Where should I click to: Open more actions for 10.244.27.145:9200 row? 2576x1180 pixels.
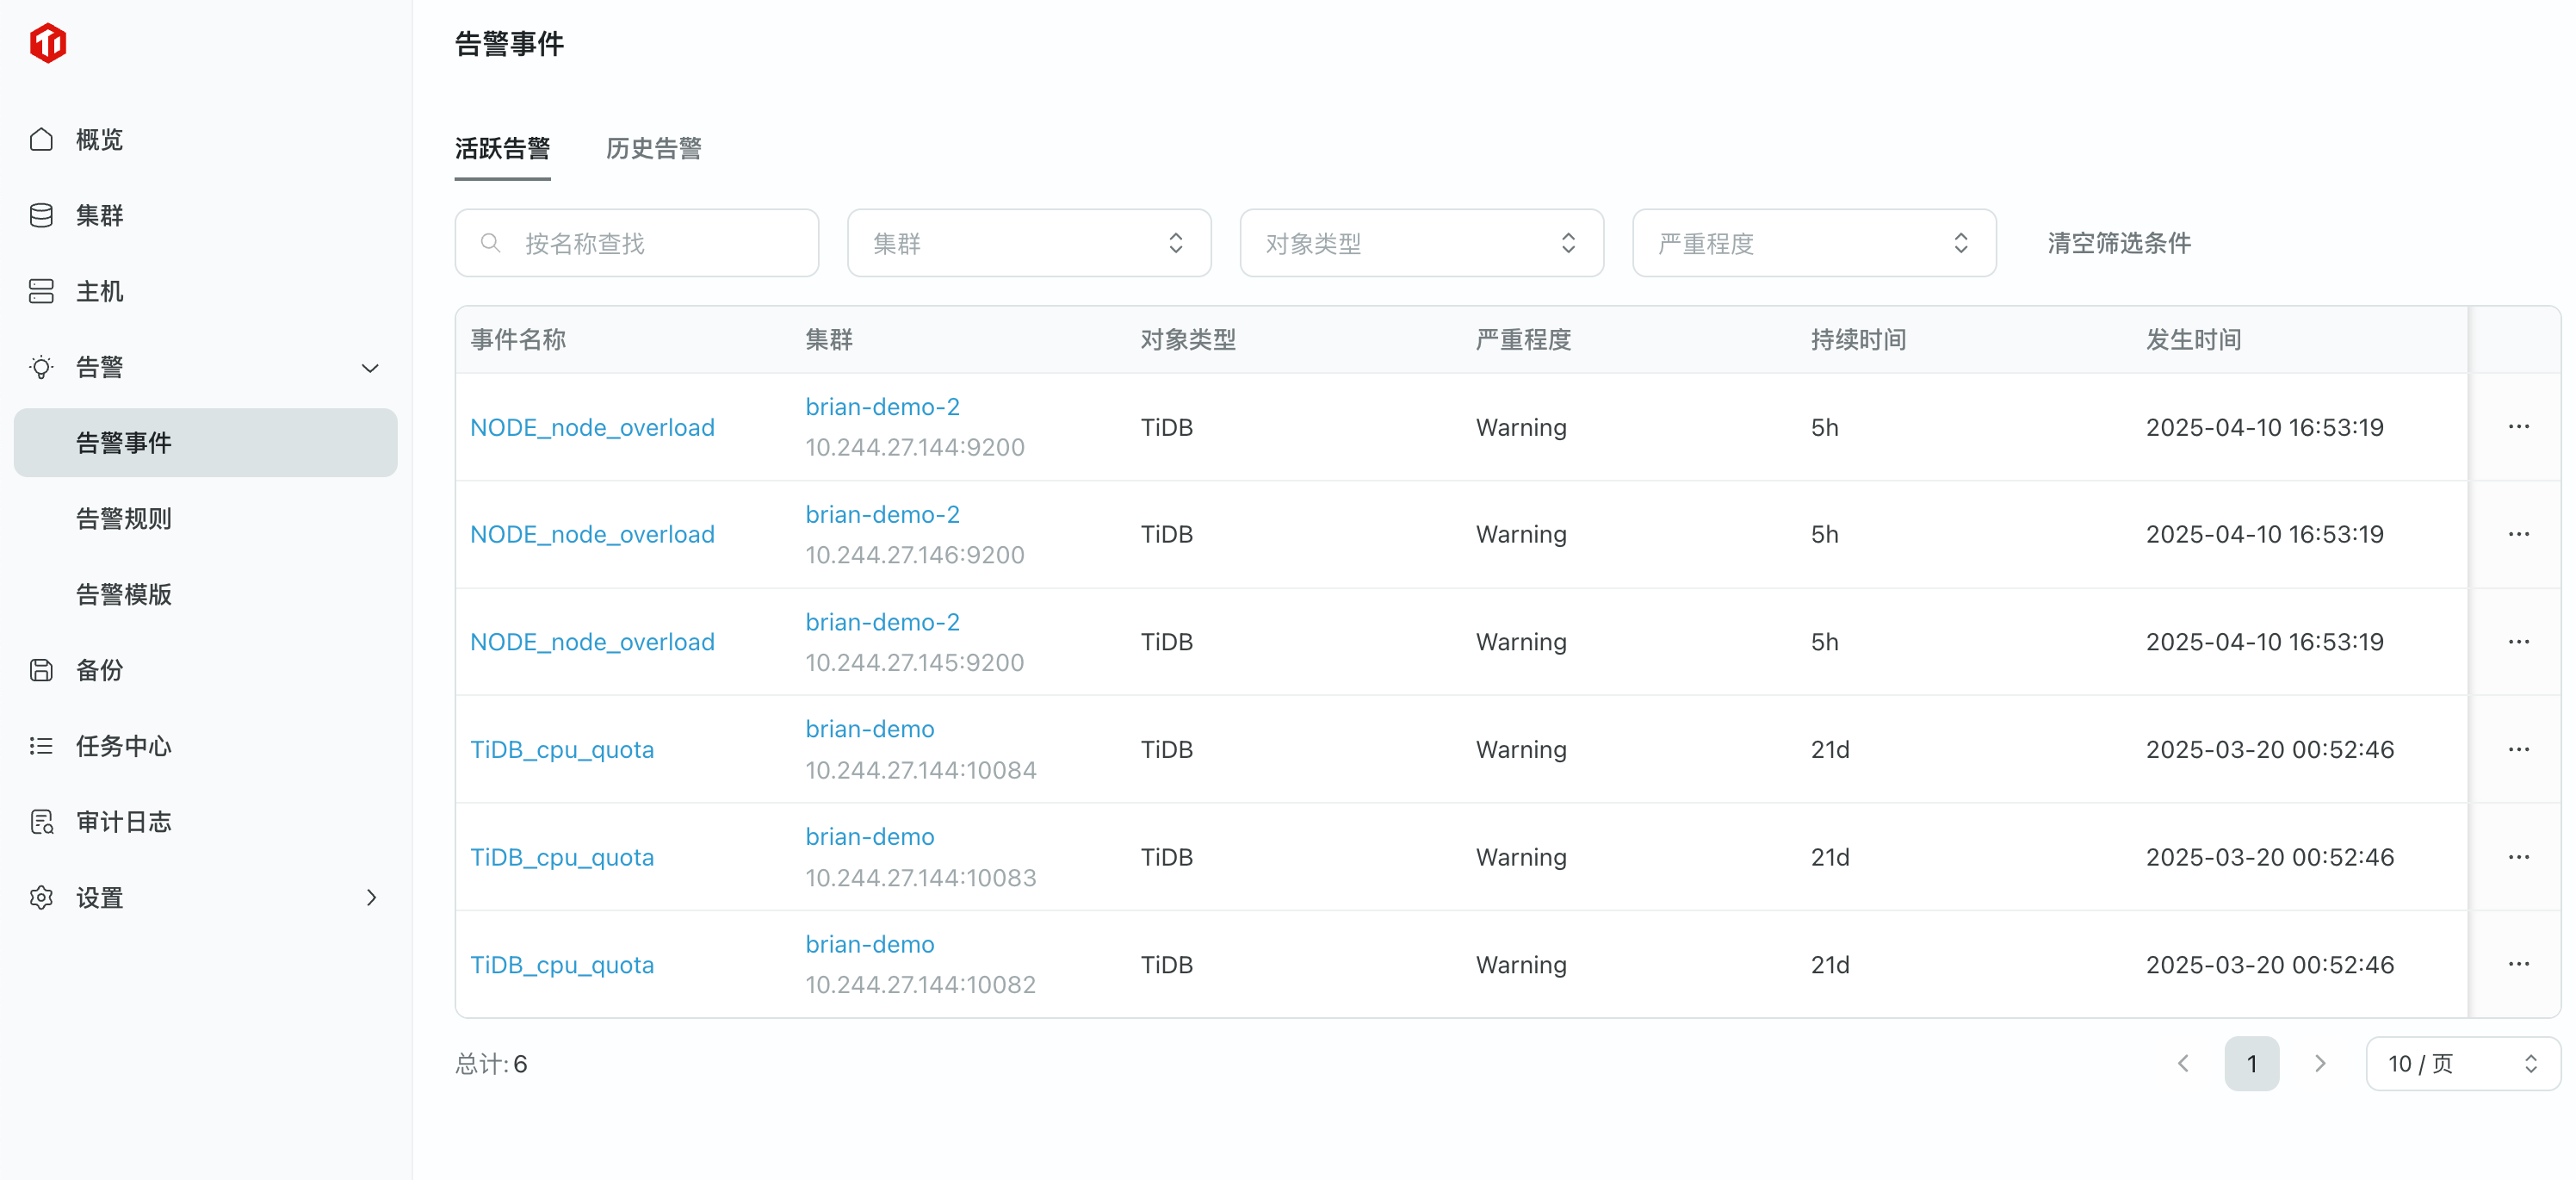click(x=2518, y=642)
